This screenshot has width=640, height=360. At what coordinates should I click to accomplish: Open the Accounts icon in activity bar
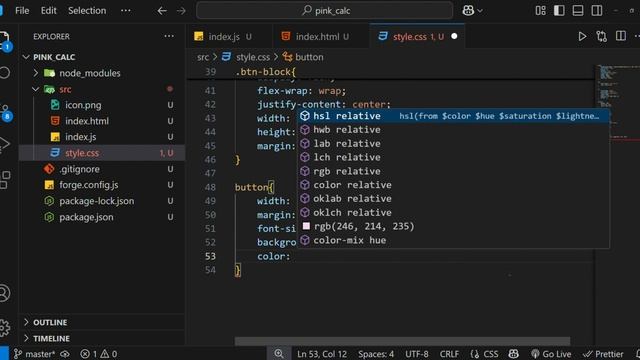(x=4, y=293)
